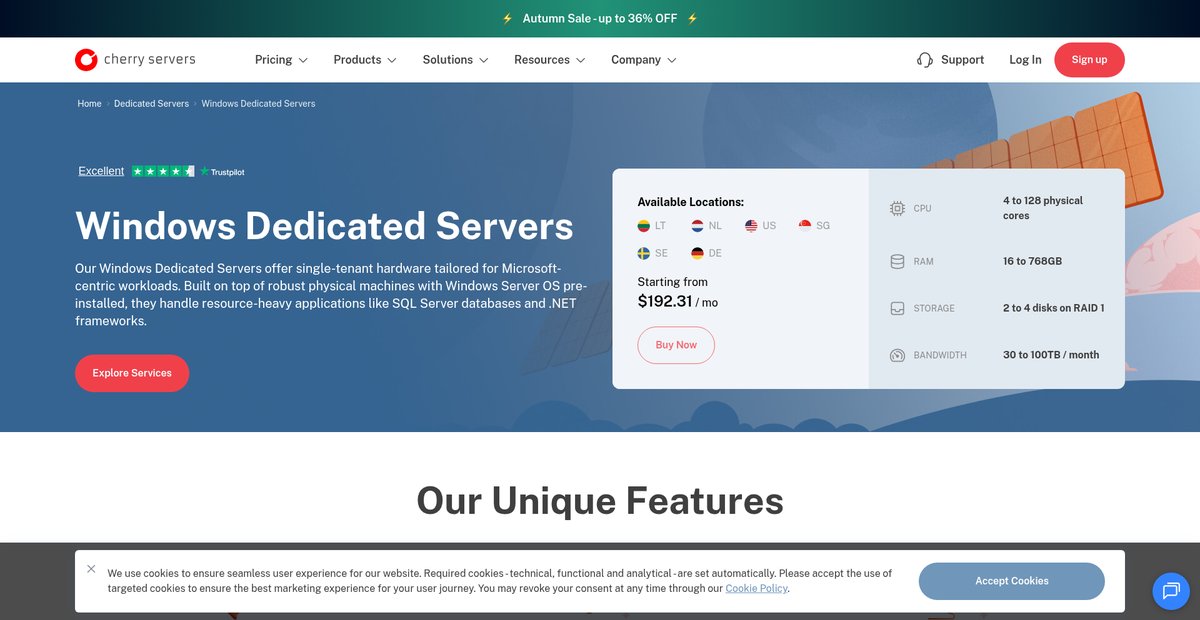The width and height of the screenshot is (1200, 620).
Task: Click the Sign up button
Action: (1089, 60)
